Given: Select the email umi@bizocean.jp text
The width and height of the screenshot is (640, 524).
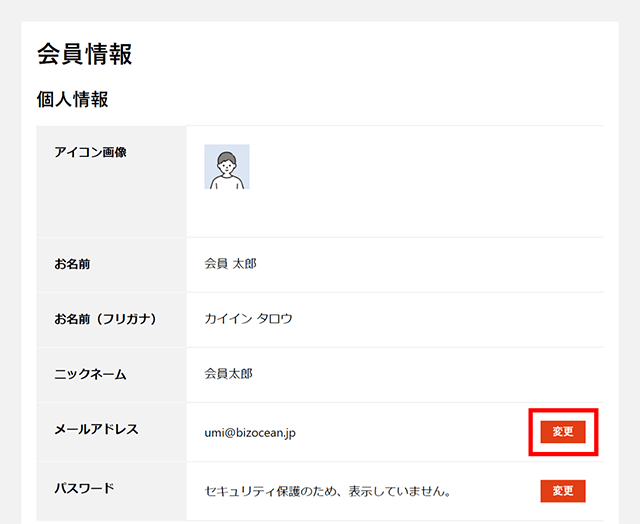Looking at the screenshot, I should (x=250, y=433).
